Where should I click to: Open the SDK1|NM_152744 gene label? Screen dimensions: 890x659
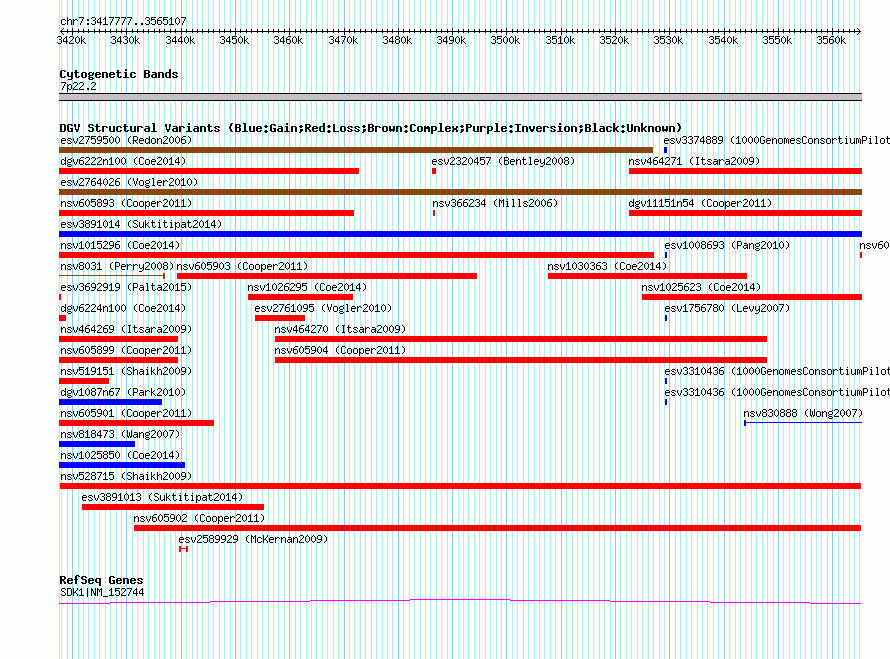(102, 593)
